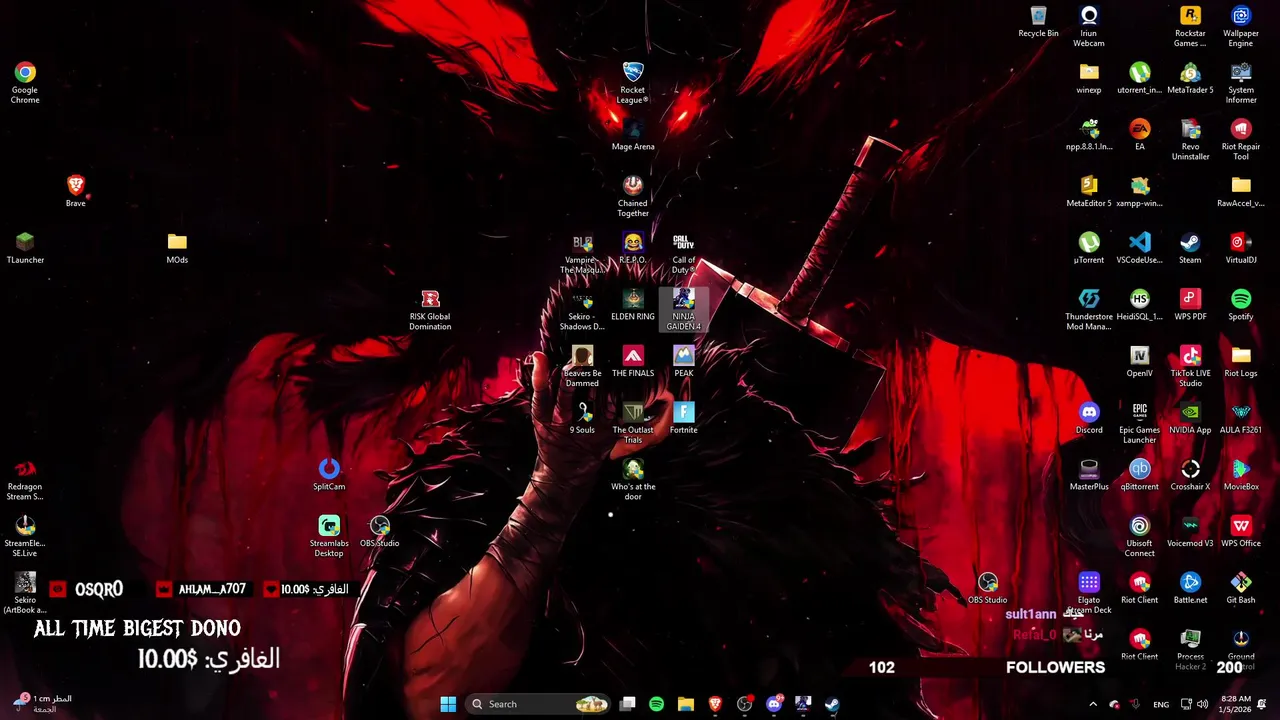
Task: Select the MetaEditor 5 shortcut
Action: click(1089, 191)
